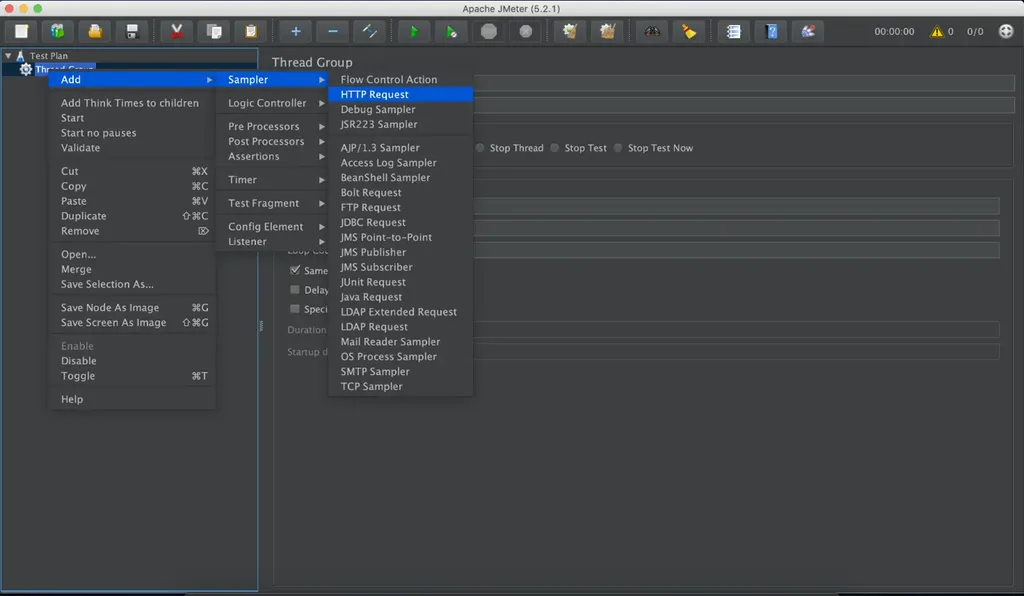Image resolution: width=1024 pixels, height=596 pixels.
Task: Select the Stop Thread radio button
Action: [x=480, y=148]
